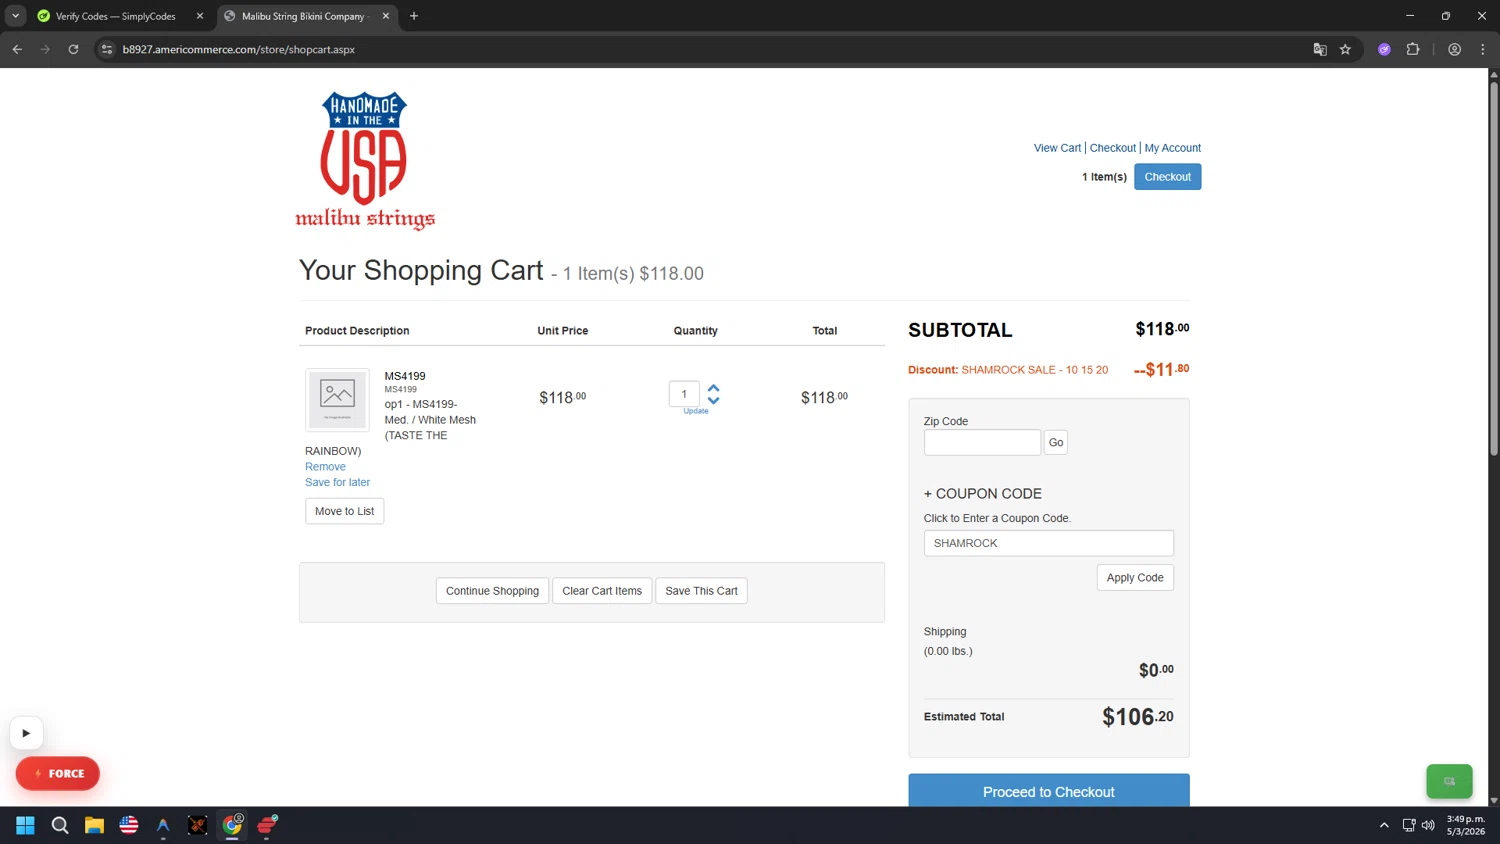The height and width of the screenshot is (844, 1500).
Task: Open the tab search dropdown arrow
Action: point(15,16)
